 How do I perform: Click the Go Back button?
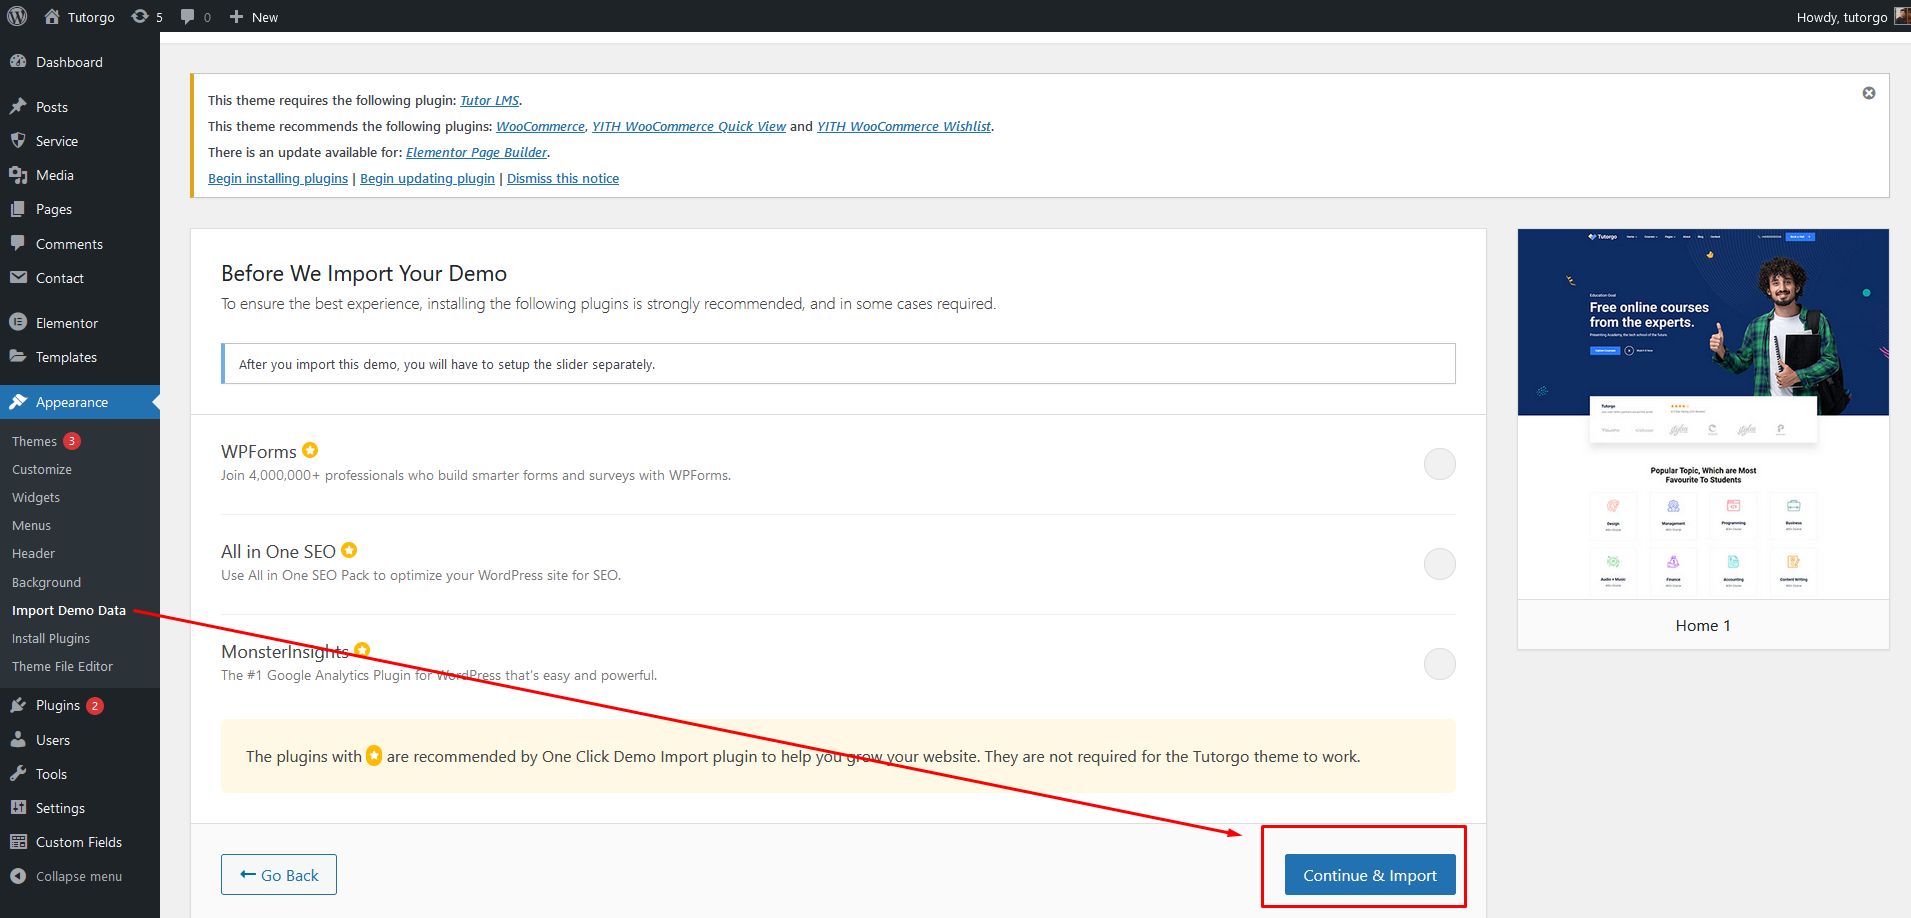click(279, 875)
